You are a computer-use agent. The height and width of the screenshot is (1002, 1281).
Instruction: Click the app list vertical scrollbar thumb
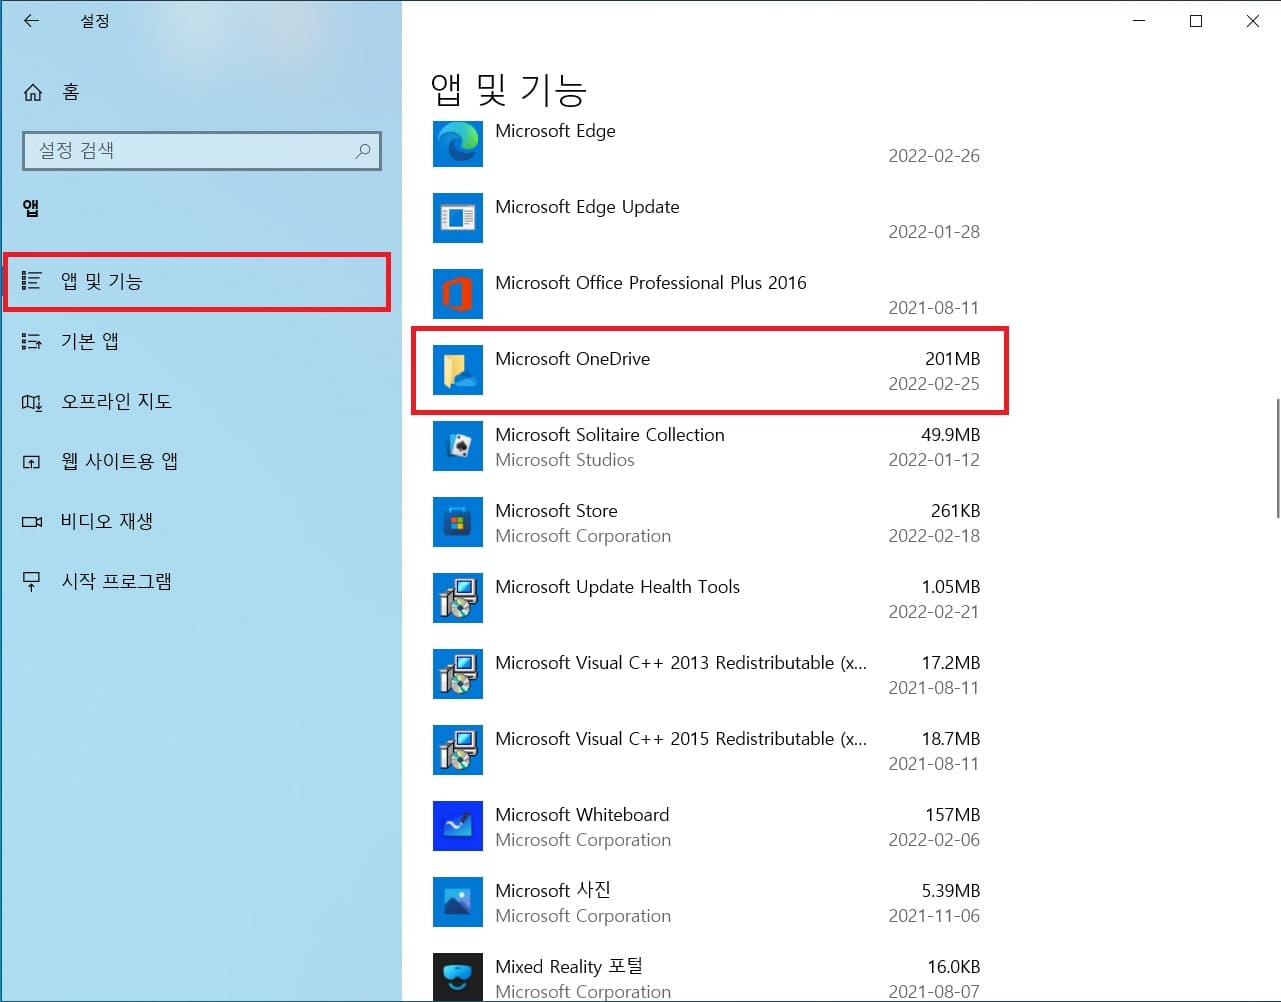(1277, 458)
